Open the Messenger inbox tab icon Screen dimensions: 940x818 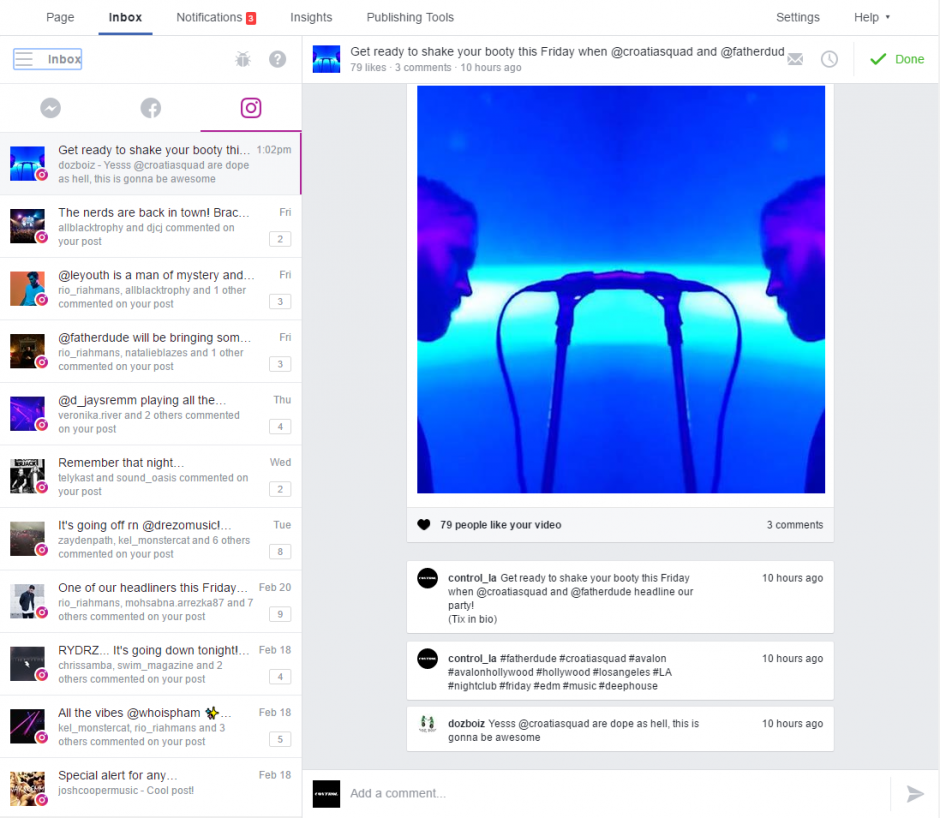(50, 108)
